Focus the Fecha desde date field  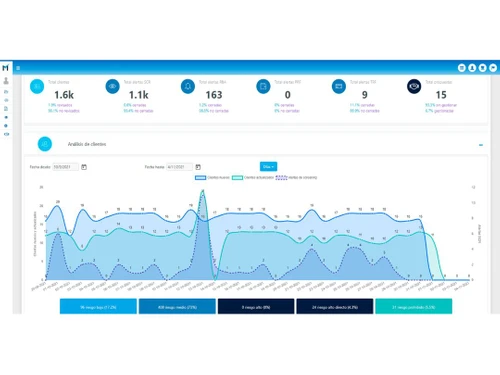[x=66, y=167]
